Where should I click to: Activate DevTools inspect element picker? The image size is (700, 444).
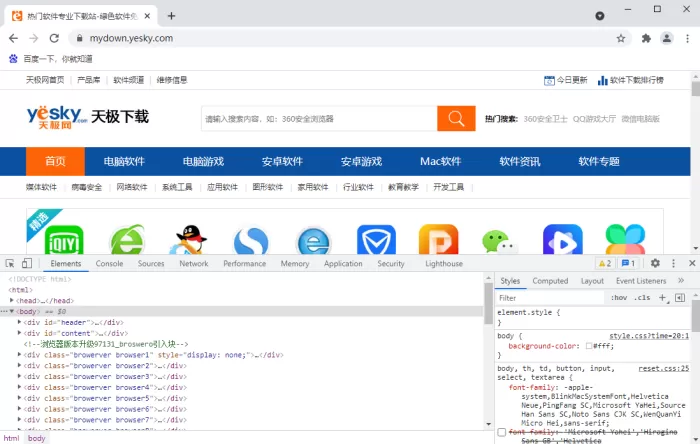coord(10,263)
